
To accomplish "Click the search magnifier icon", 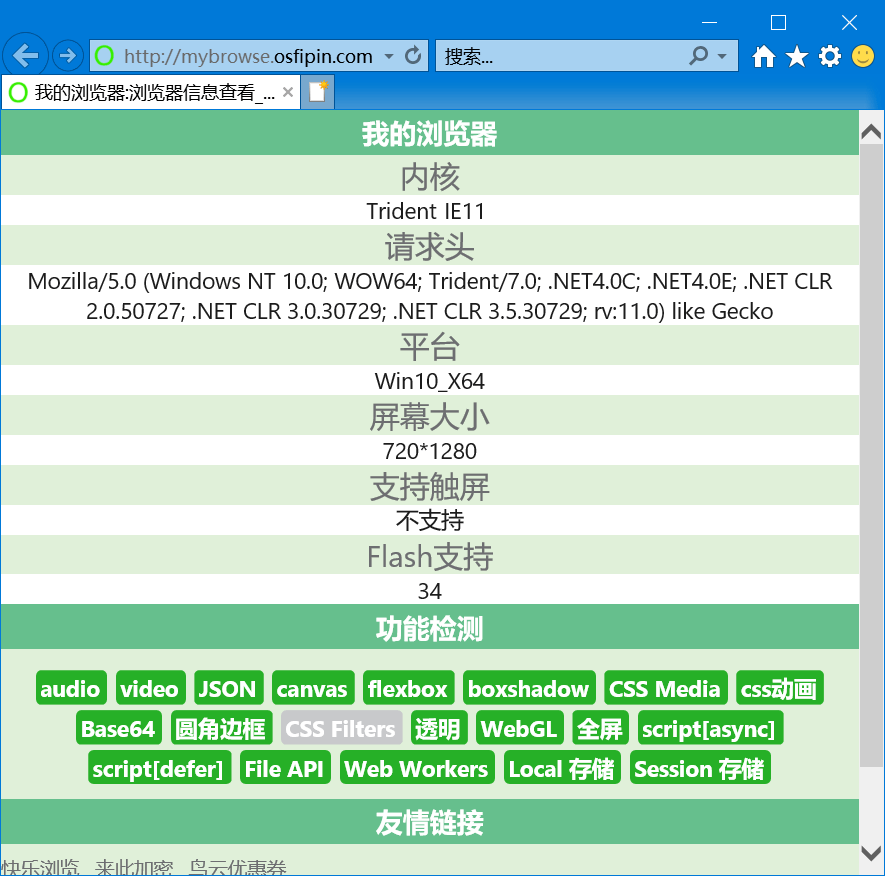I will tap(699, 56).
